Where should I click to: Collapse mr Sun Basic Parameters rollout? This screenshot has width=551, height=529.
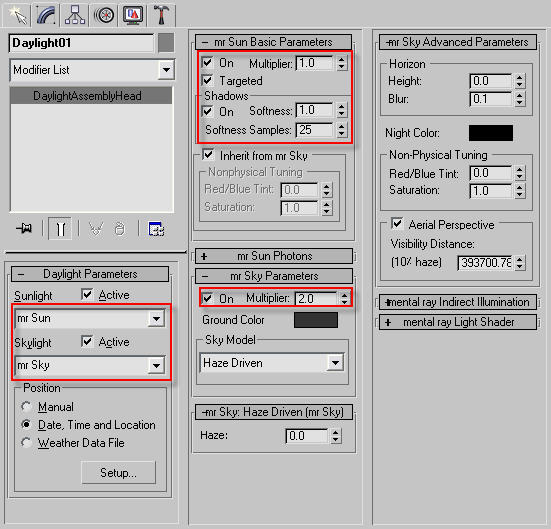click(x=273, y=42)
